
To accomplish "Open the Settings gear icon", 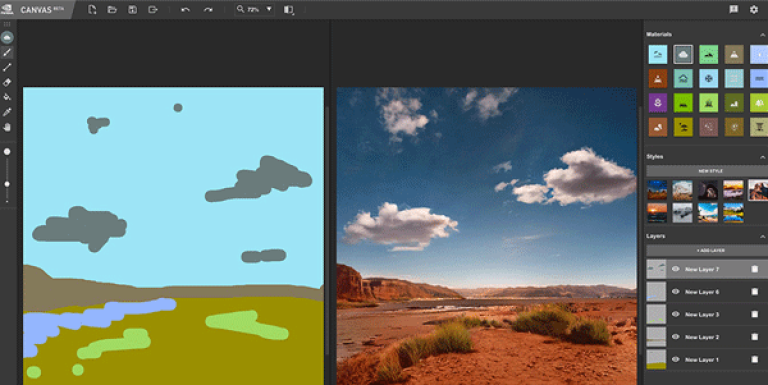I will point(754,9).
